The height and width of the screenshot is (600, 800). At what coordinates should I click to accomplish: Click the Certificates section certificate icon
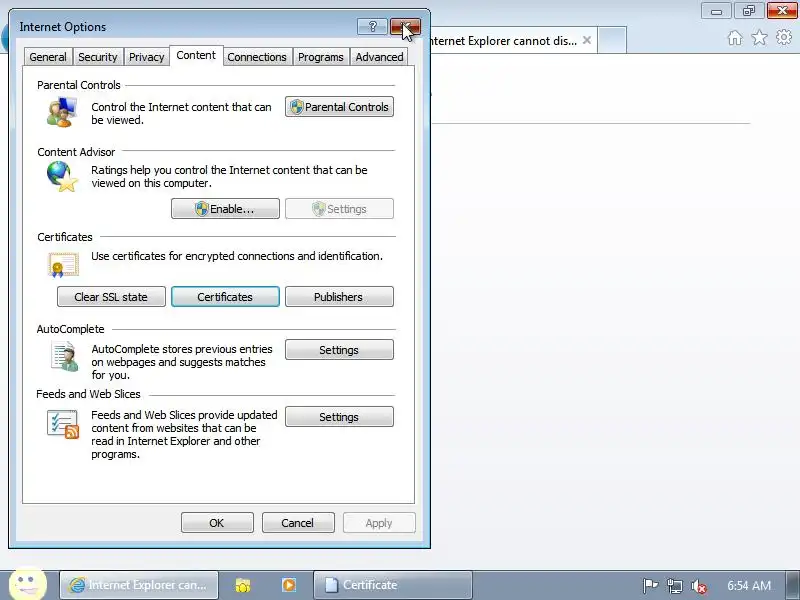coord(63,264)
